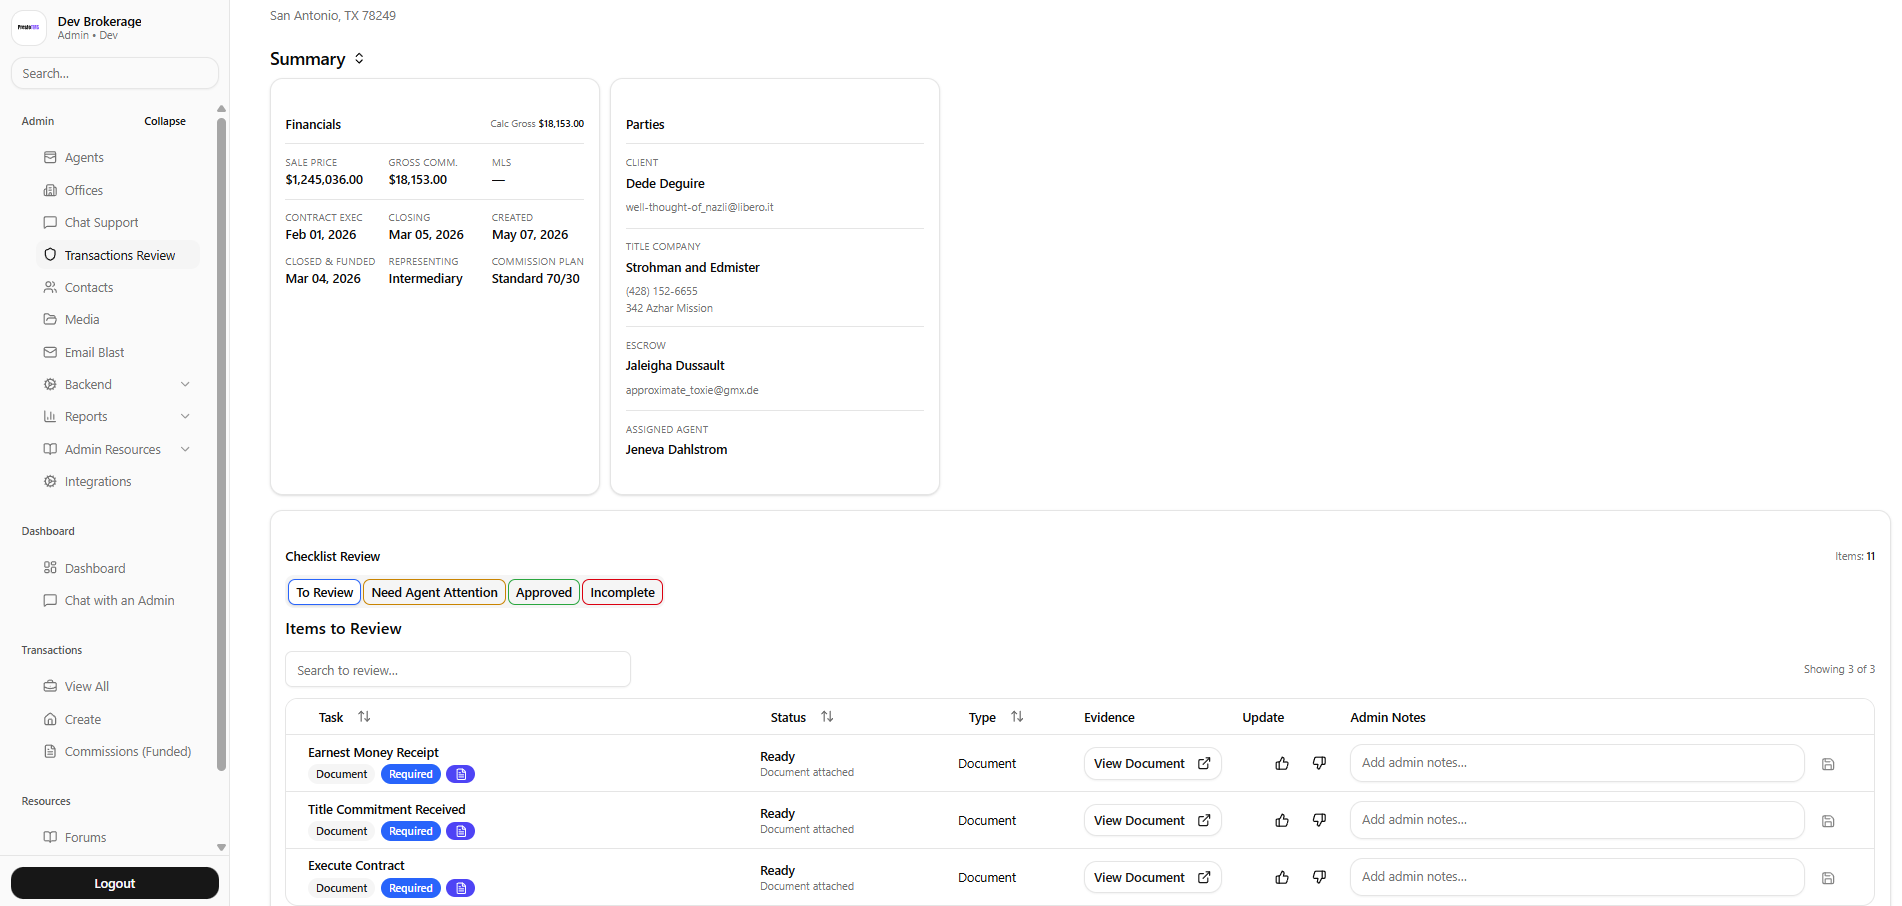Click blue document icon under Earnest Money Receipt

[461, 775]
